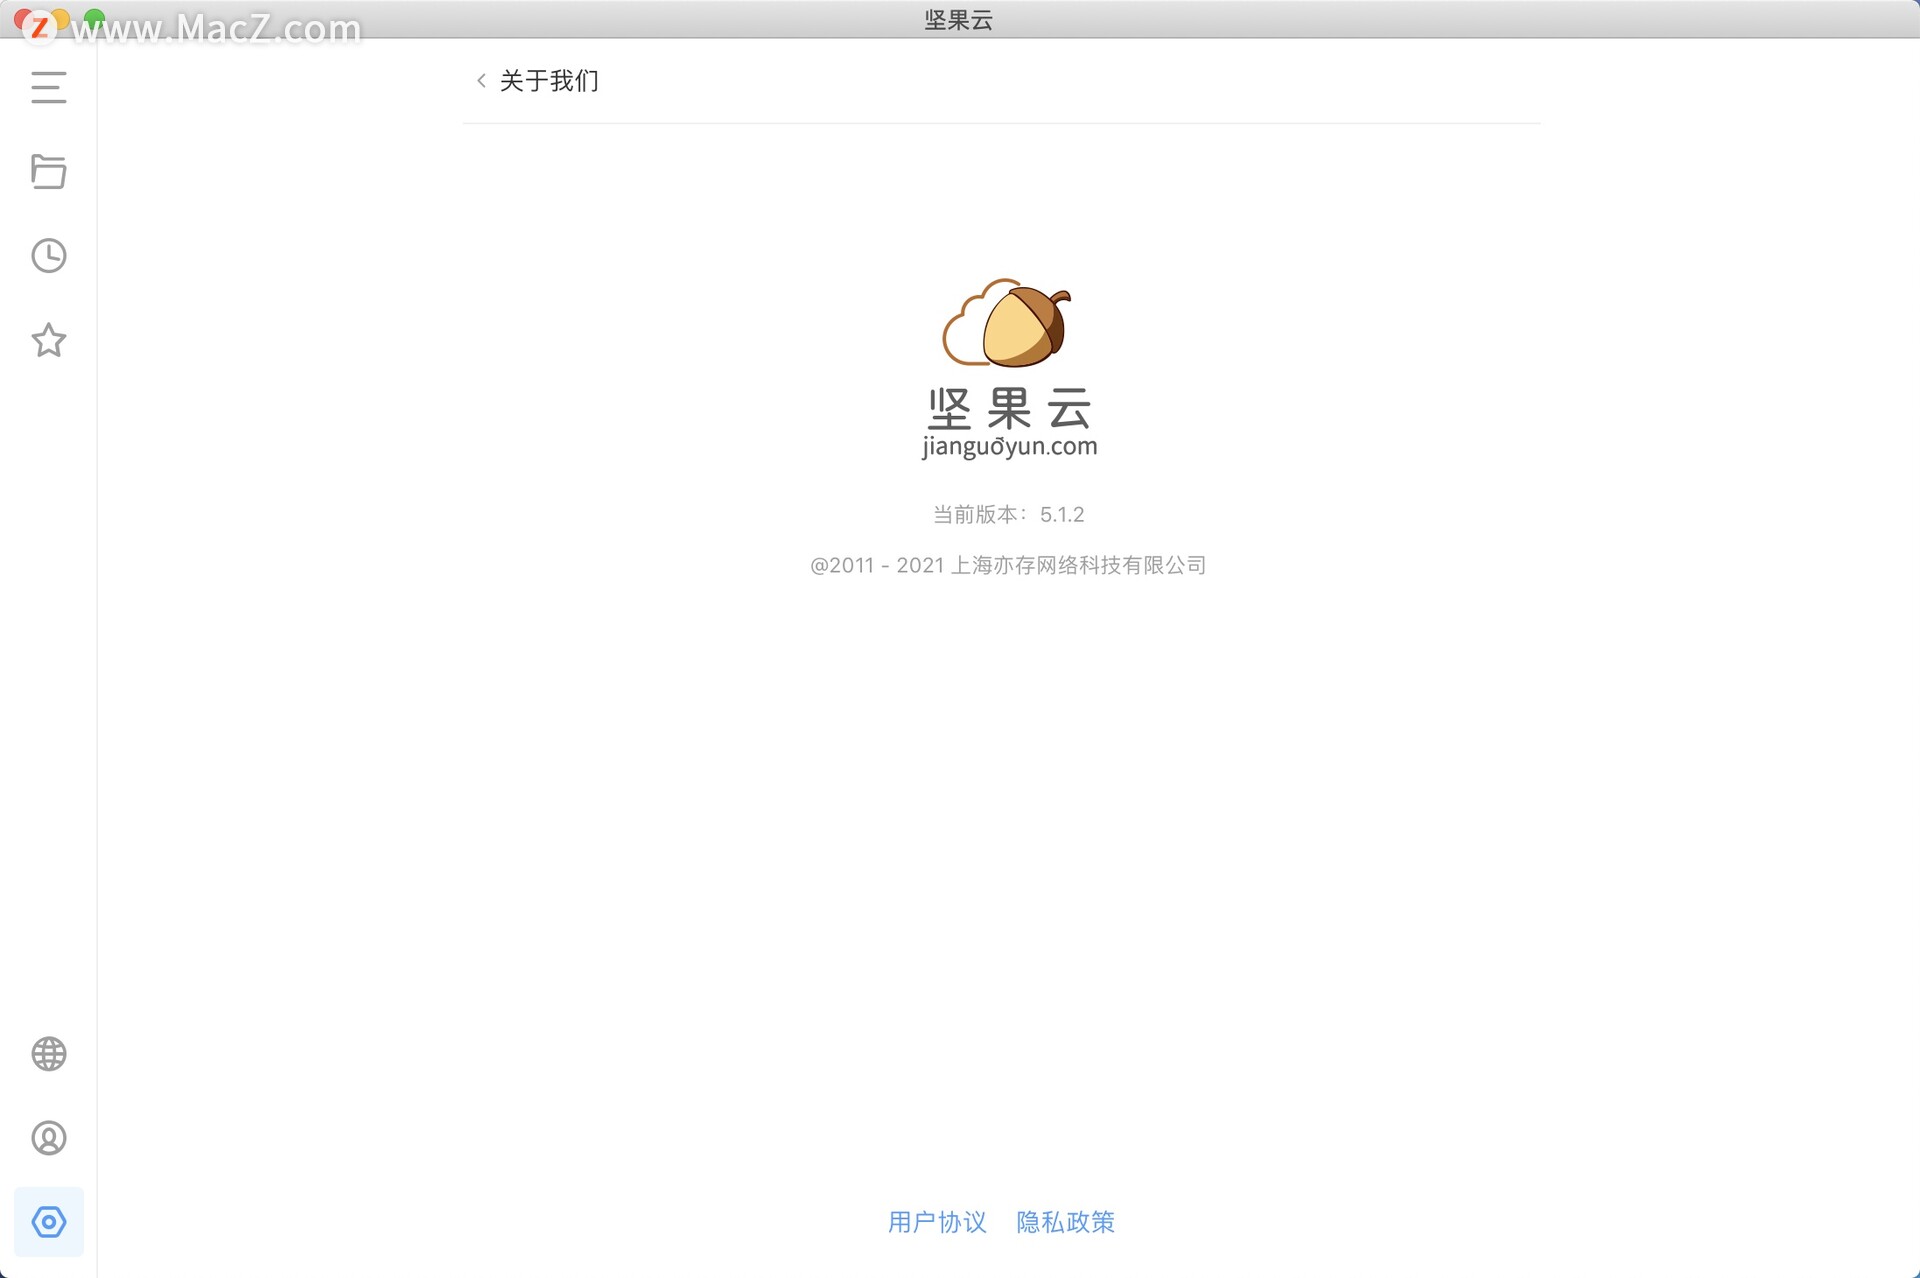Click the jianguoyun.com text
The width and height of the screenshot is (1920, 1278).
tap(1009, 446)
